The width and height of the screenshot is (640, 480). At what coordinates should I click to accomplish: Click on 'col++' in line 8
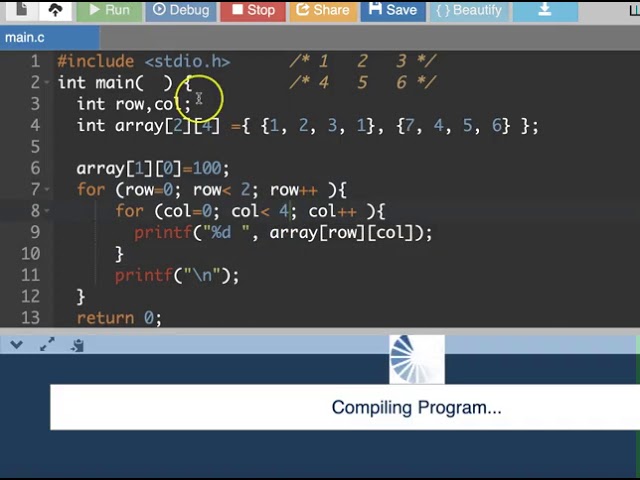(x=332, y=211)
